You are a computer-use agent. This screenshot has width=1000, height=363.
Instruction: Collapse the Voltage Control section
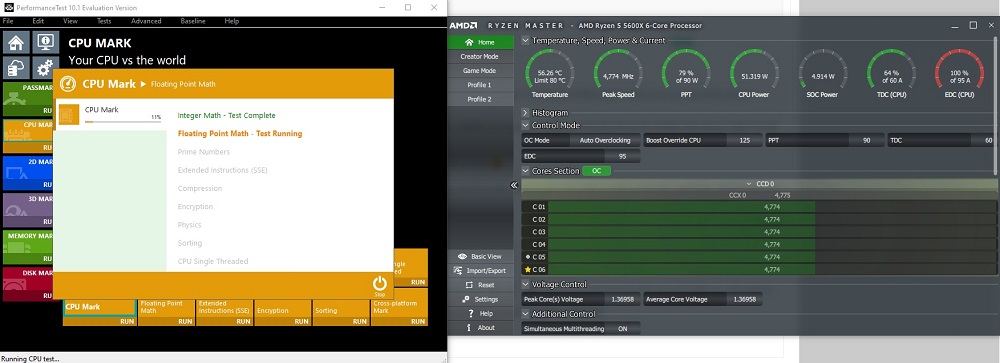pyautogui.click(x=526, y=285)
